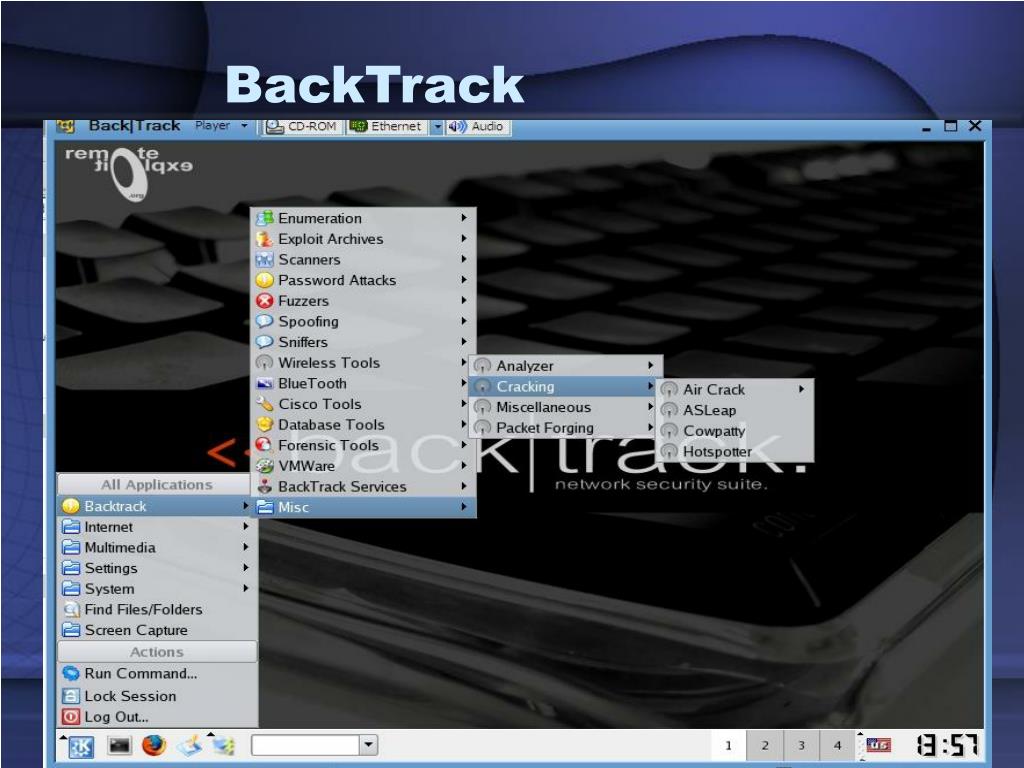Toggle the Ethernet device in VMware toolbar
Image resolution: width=1024 pixels, height=768 pixels.
(386, 127)
